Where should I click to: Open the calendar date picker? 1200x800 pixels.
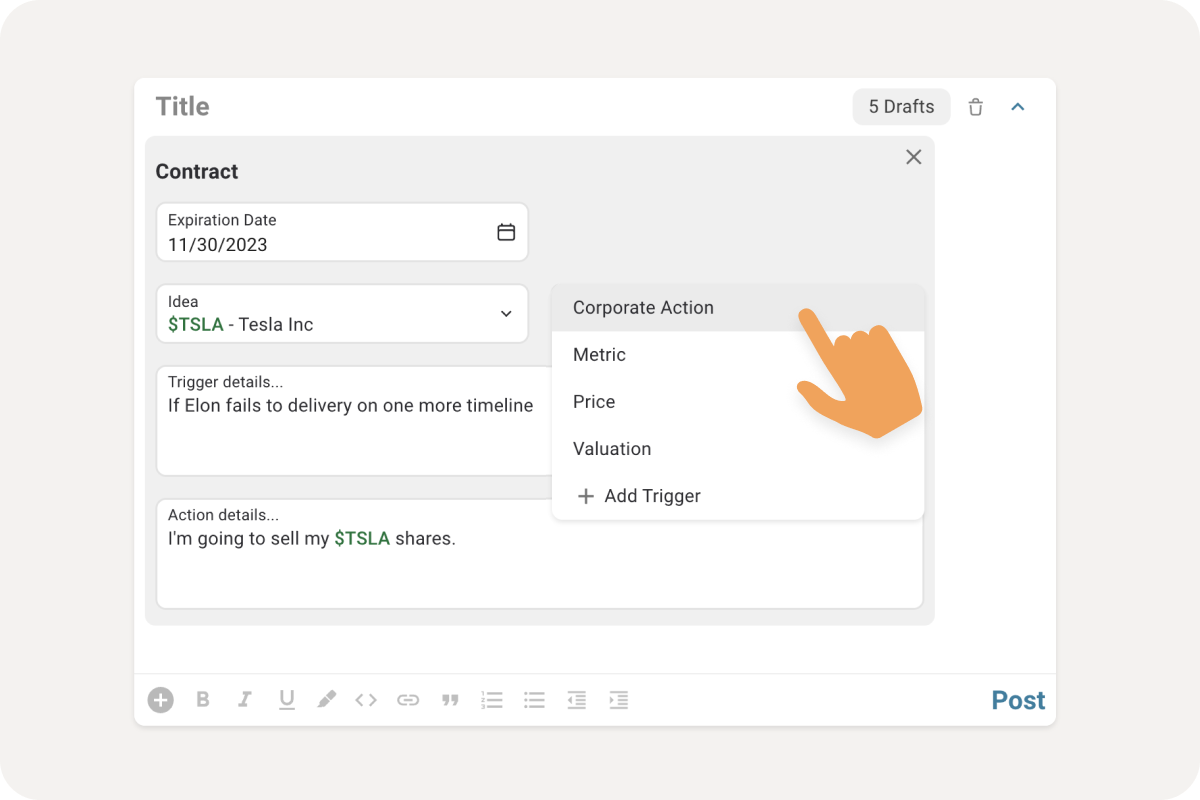coord(506,232)
